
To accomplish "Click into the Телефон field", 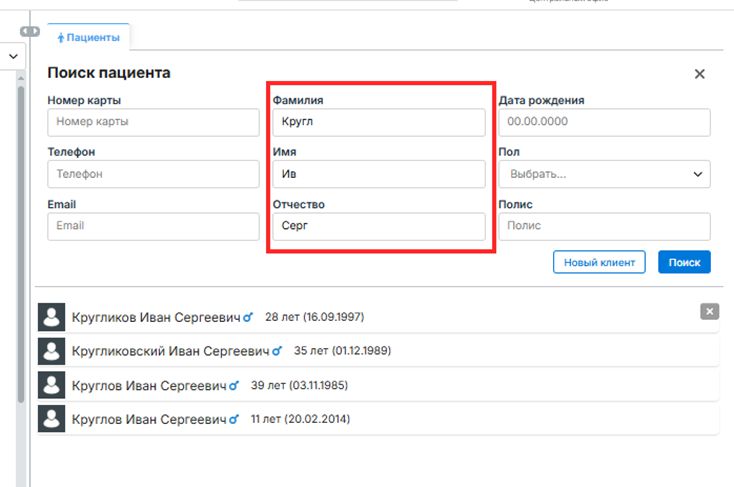I will coord(153,174).
